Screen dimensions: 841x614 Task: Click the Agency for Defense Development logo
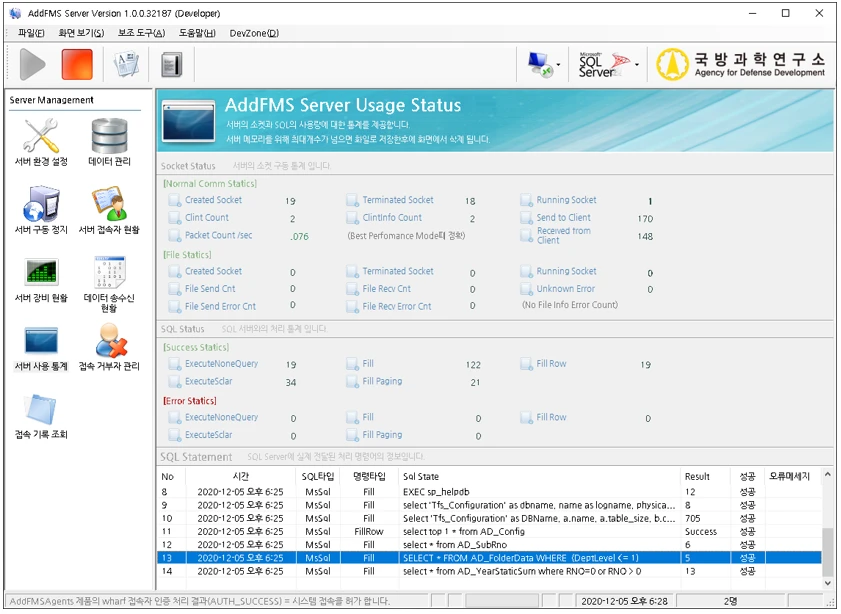point(741,64)
